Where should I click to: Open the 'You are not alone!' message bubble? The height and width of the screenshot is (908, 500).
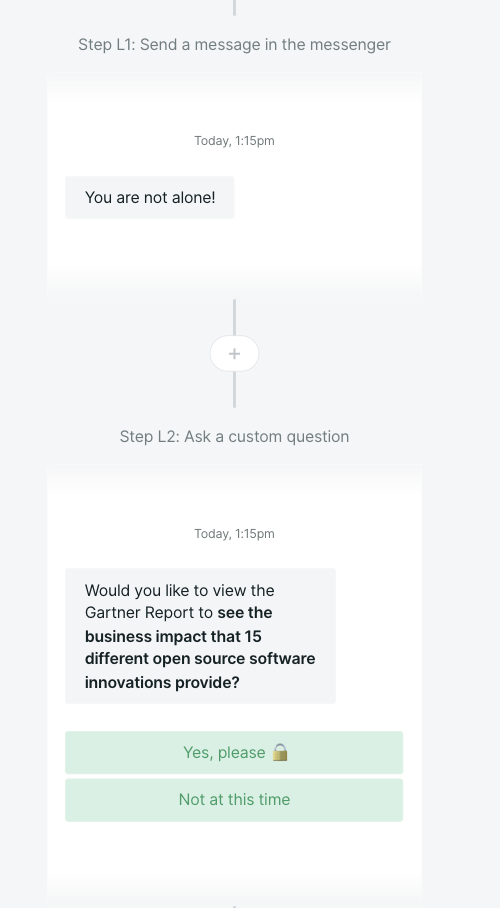[x=150, y=197]
